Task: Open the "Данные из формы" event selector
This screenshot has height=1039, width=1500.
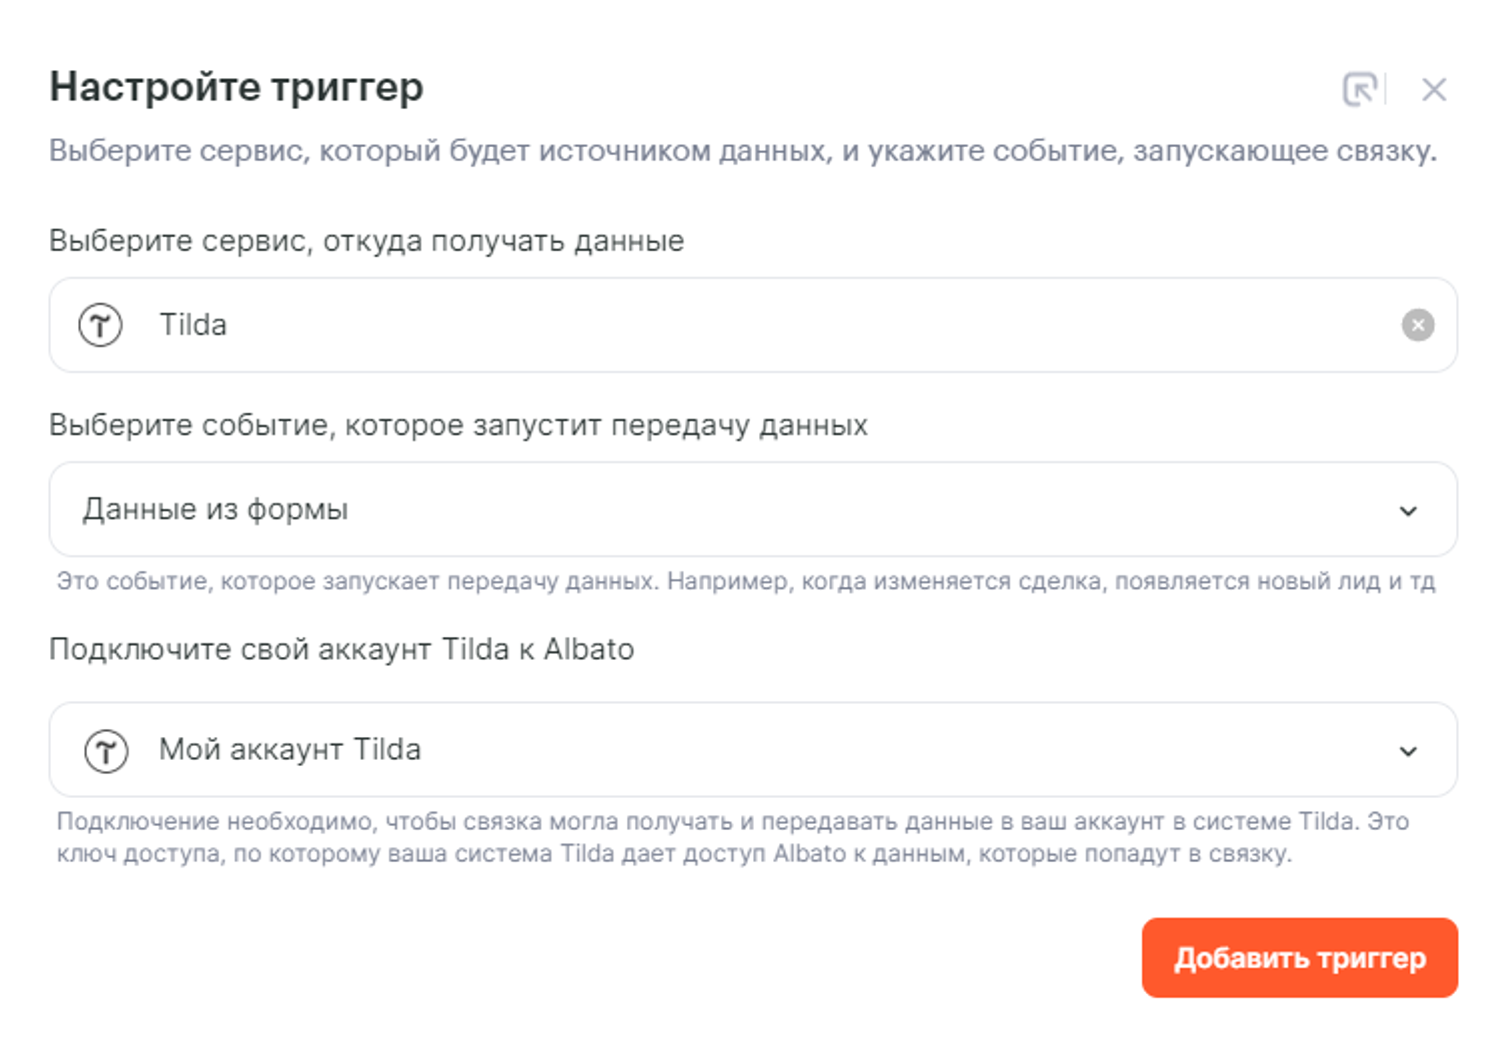Action: (215, 510)
